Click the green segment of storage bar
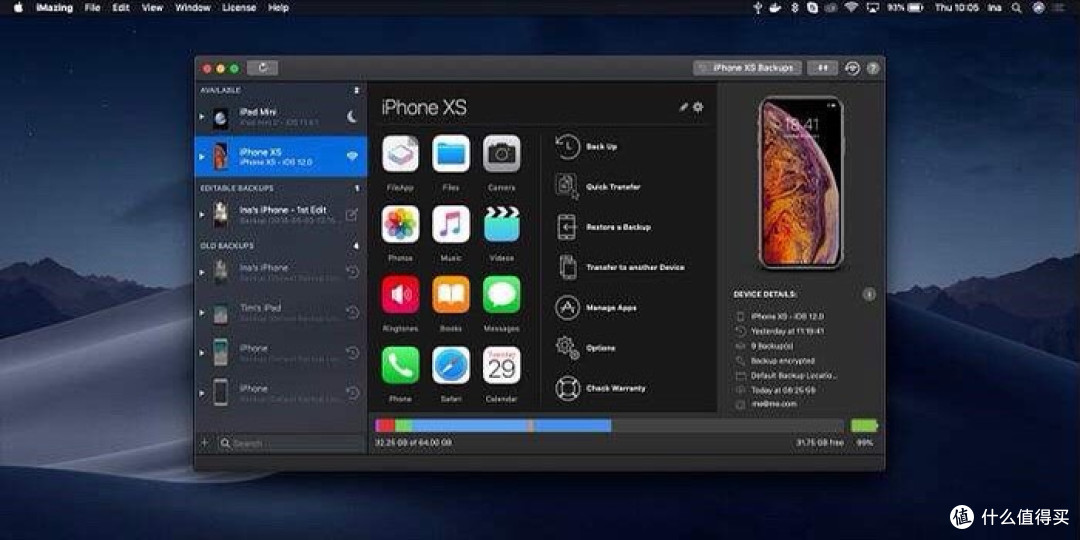The height and width of the screenshot is (540, 1080). click(403, 426)
